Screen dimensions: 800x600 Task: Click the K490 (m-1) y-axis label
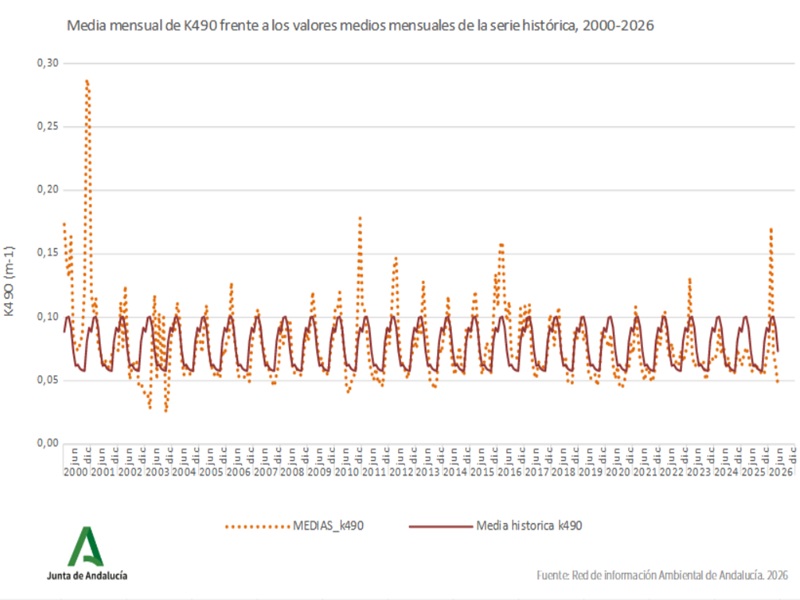[9, 281]
